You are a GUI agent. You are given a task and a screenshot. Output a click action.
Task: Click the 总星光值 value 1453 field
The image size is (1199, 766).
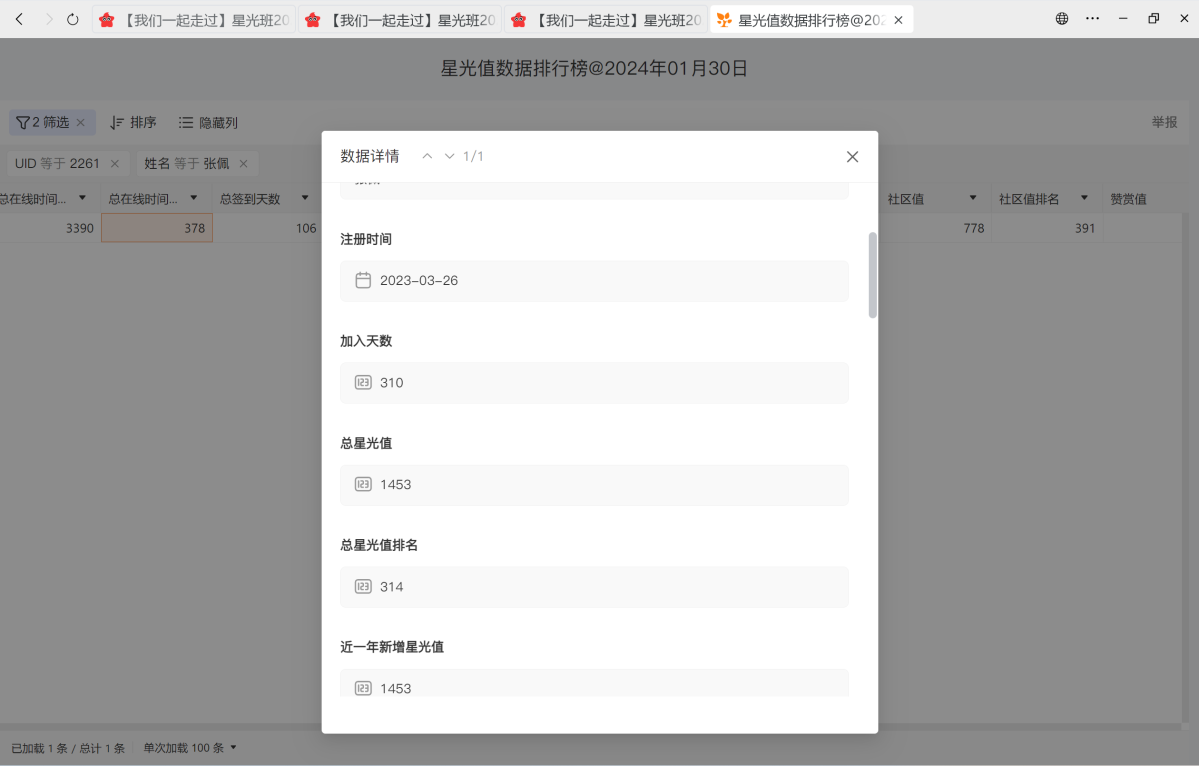point(594,485)
